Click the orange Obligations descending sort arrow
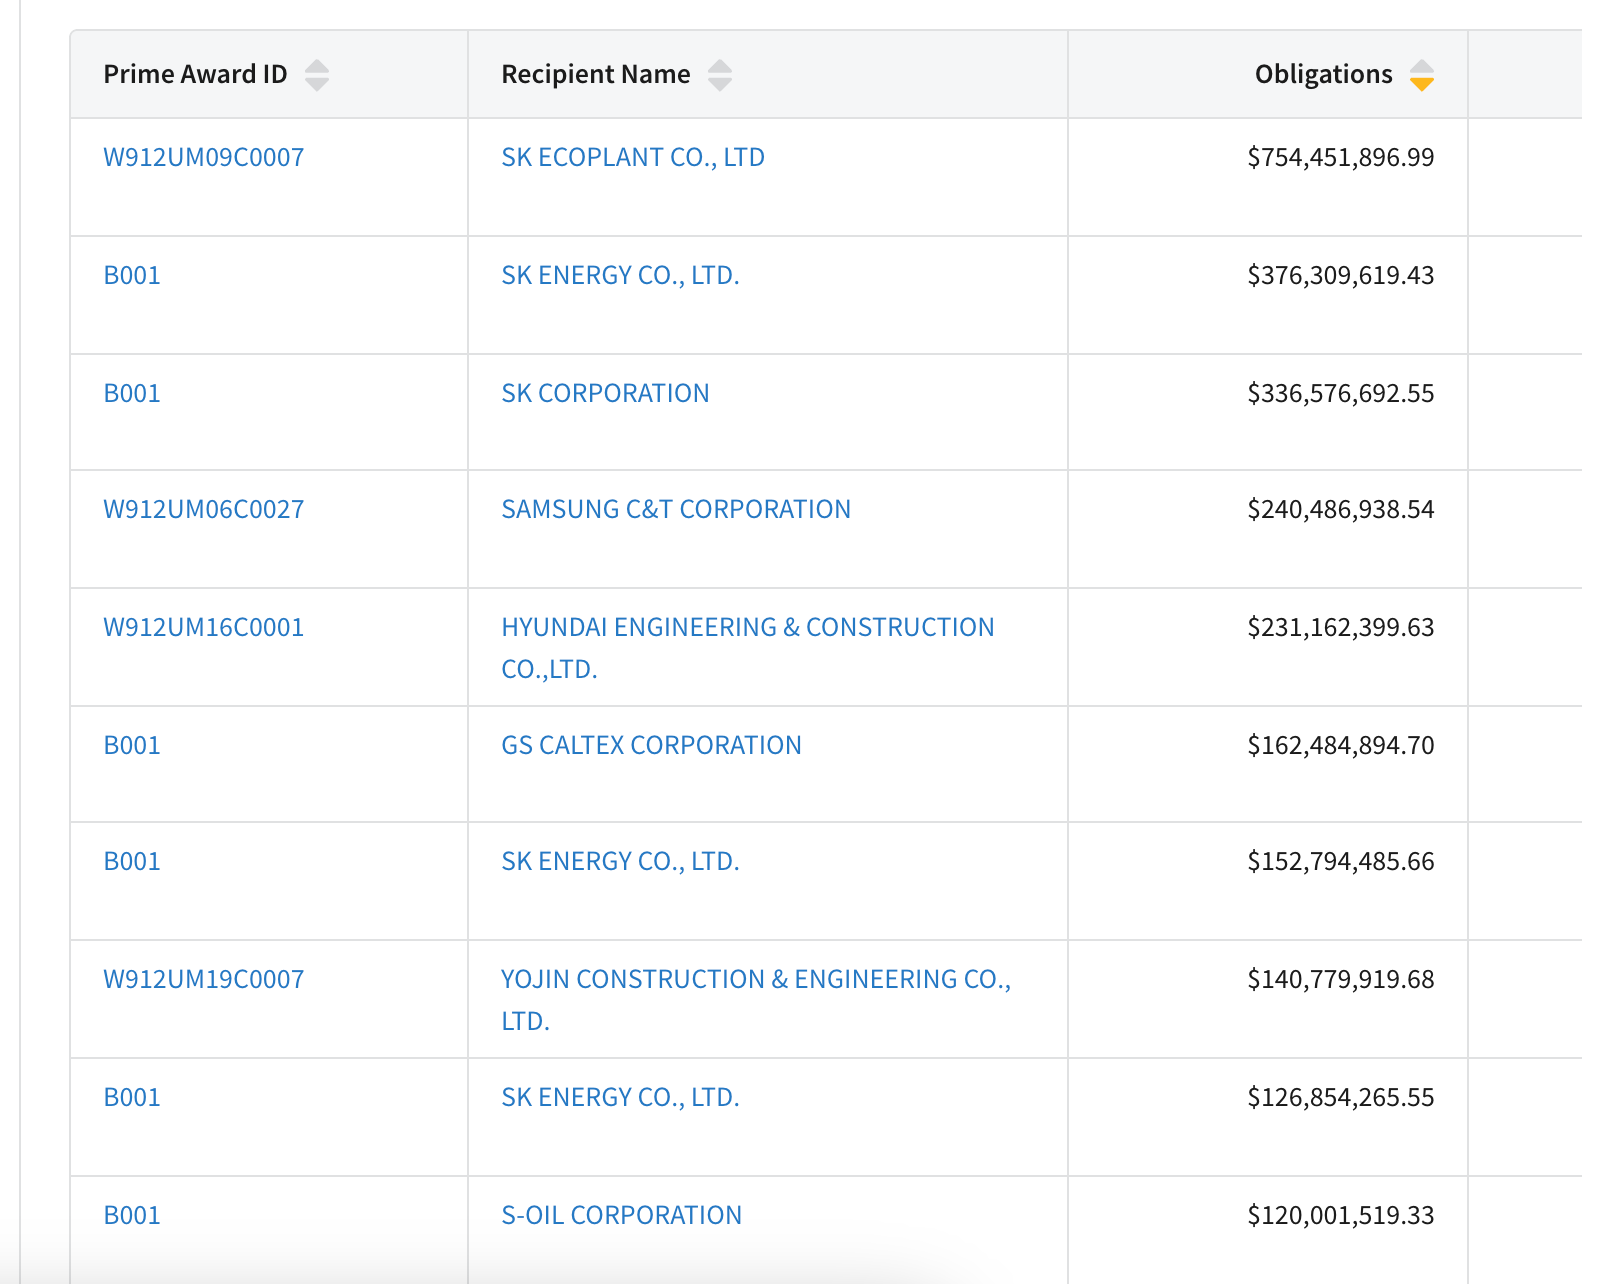 [1421, 85]
